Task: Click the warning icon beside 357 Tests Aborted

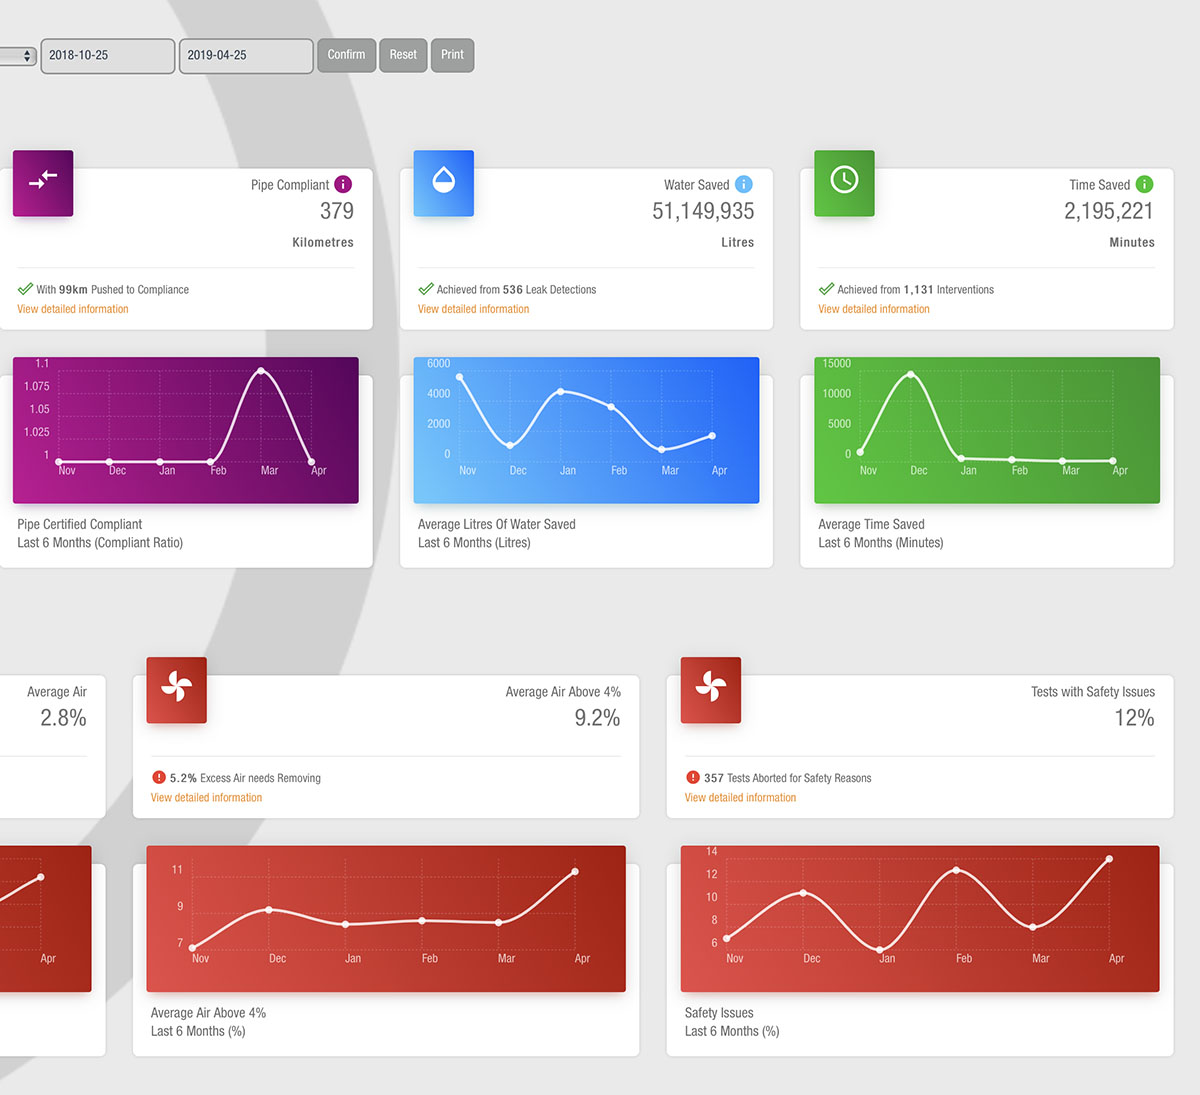Action: click(x=693, y=777)
